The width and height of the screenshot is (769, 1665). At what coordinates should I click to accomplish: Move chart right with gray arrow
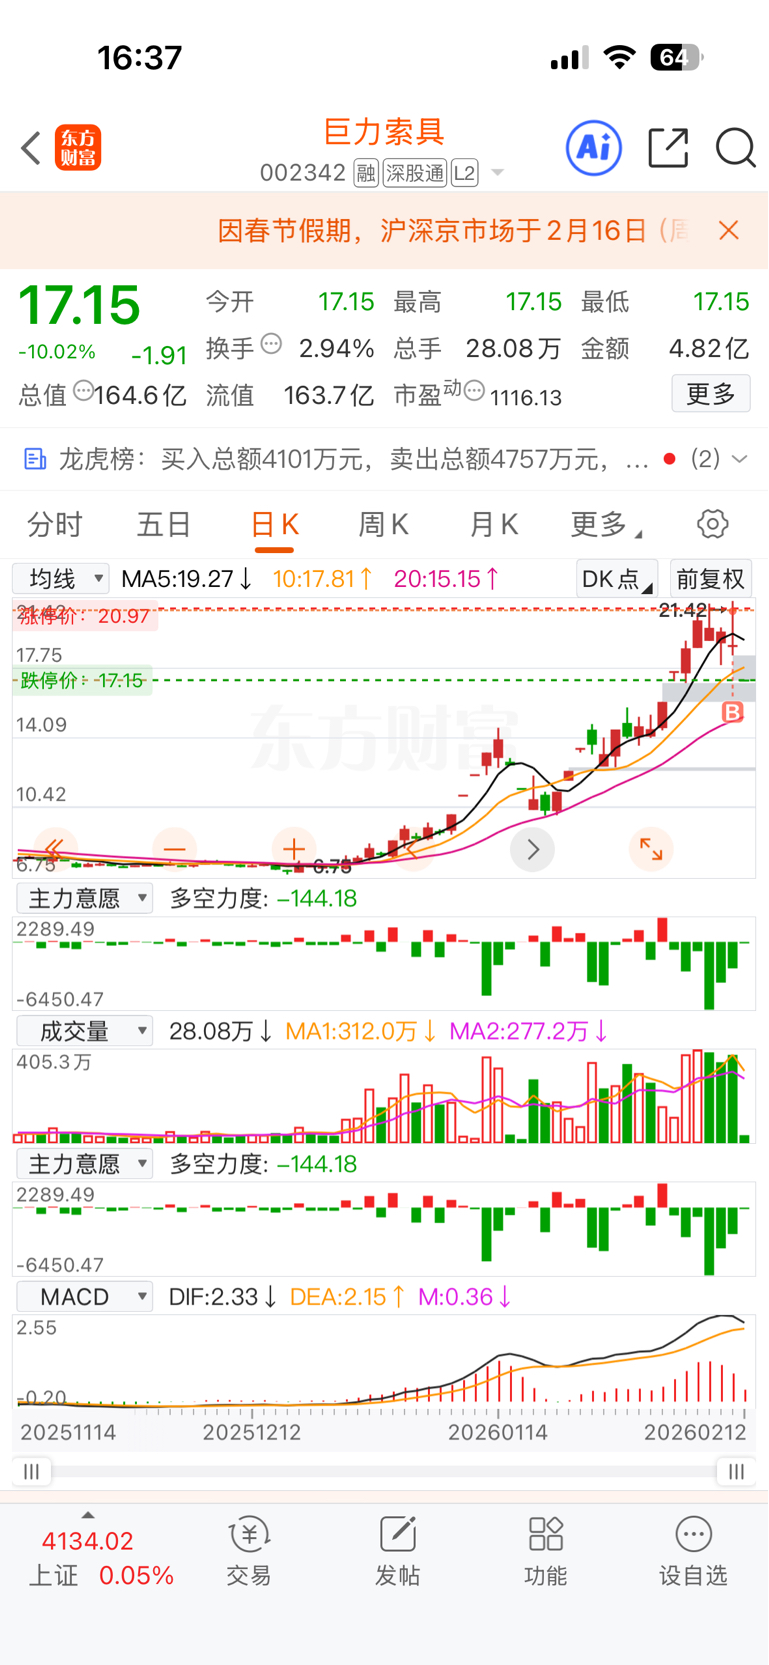click(x=533, y=850)
